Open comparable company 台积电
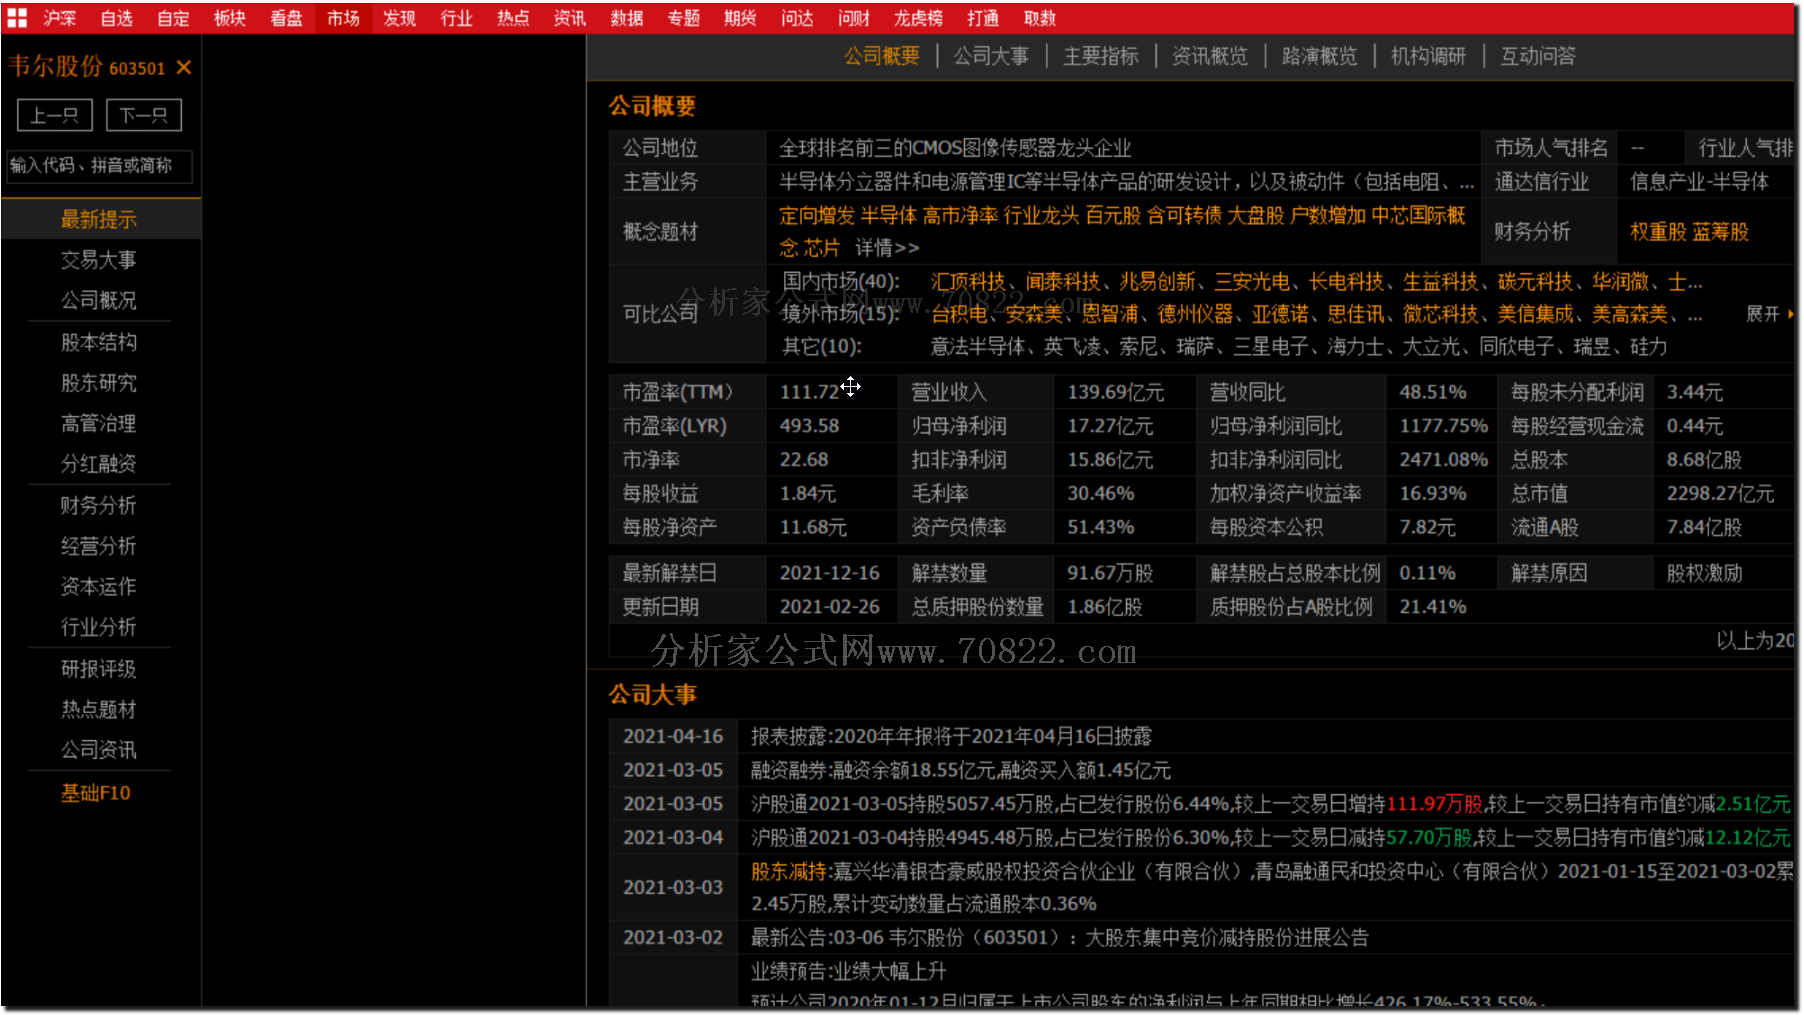 [959, 314]
